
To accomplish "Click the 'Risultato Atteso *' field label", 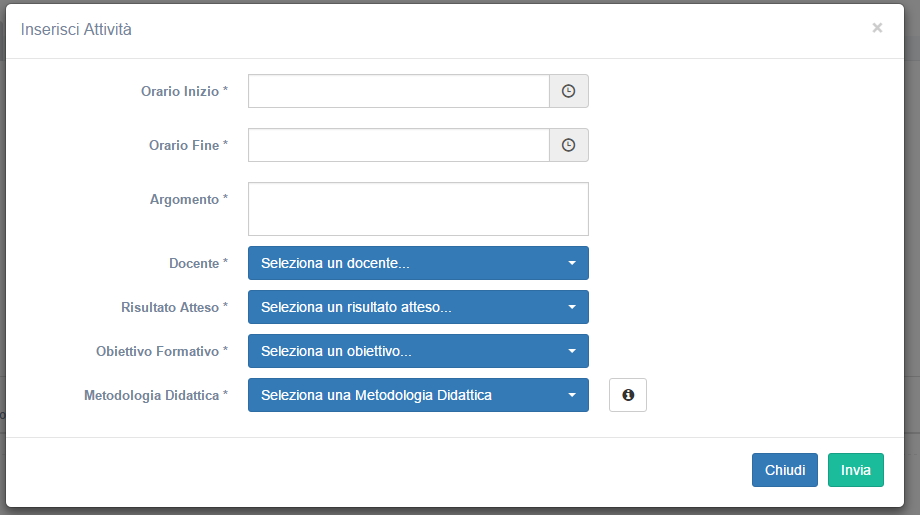I will point(174,307).
